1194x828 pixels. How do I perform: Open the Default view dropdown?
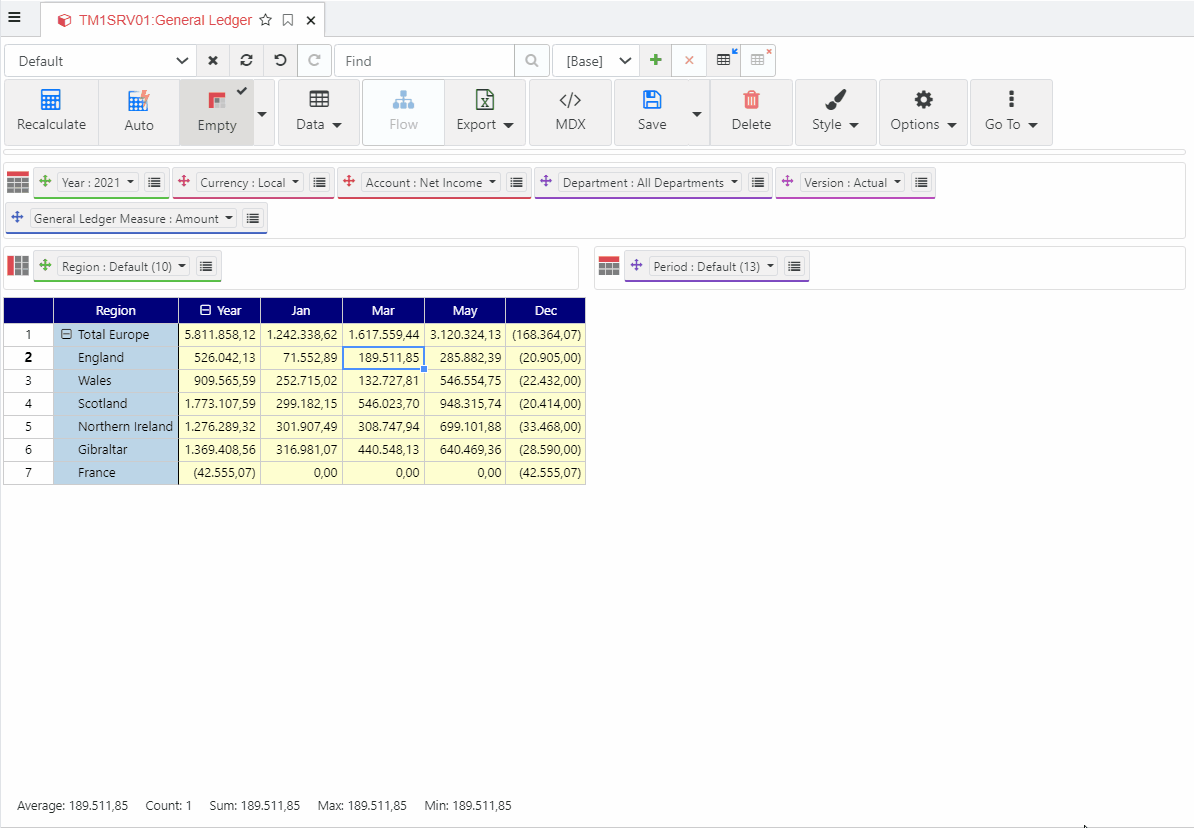pyautogui.click(x=100, y=61)
